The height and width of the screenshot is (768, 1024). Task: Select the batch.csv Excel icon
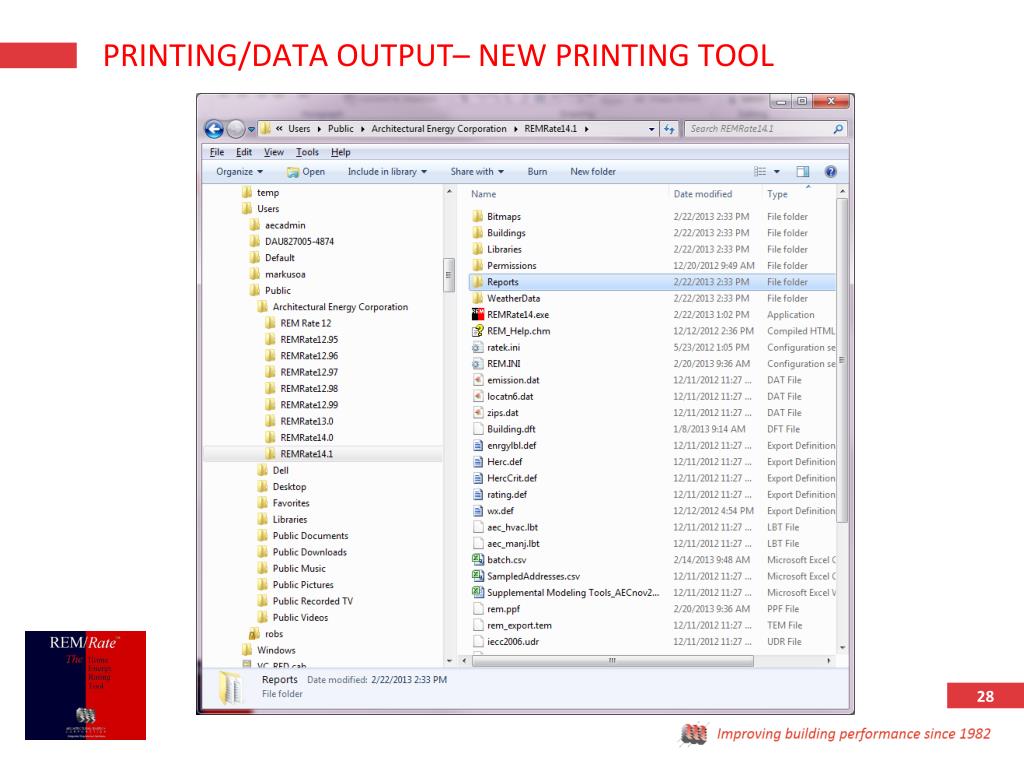[x=477, y=560]
